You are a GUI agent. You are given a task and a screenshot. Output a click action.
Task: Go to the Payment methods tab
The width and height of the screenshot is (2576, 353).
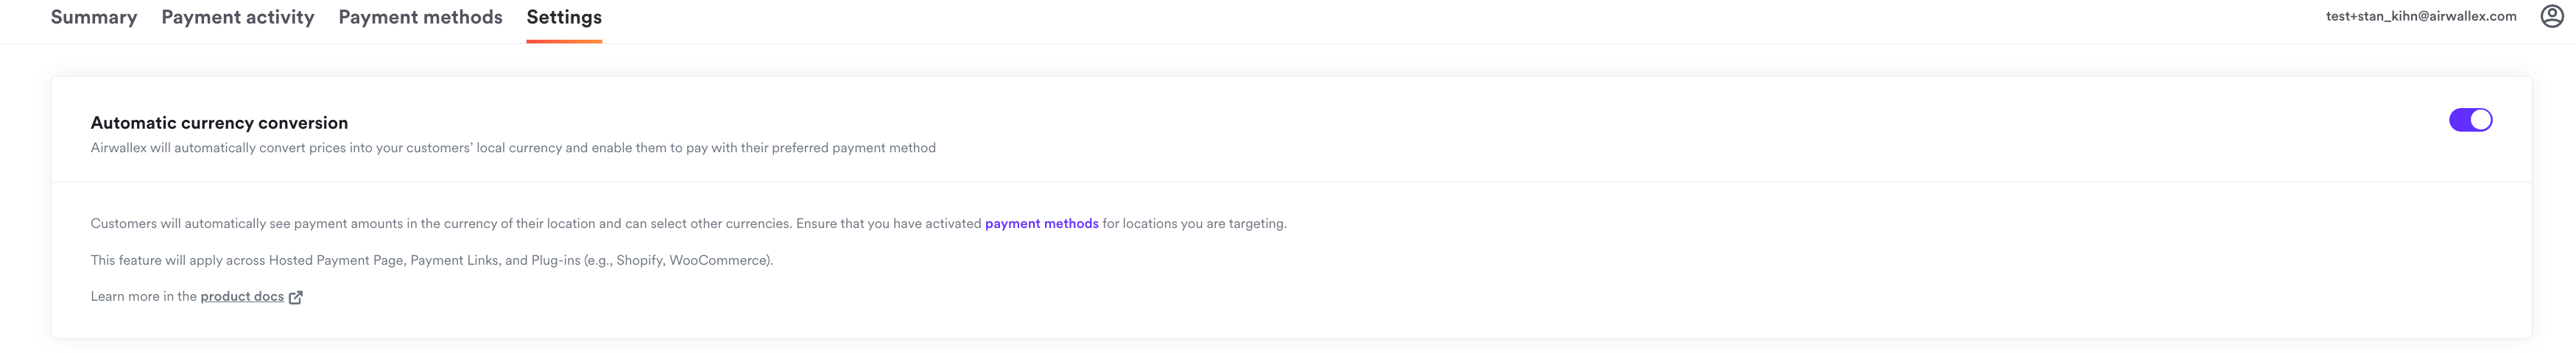(x=420, y=17)
